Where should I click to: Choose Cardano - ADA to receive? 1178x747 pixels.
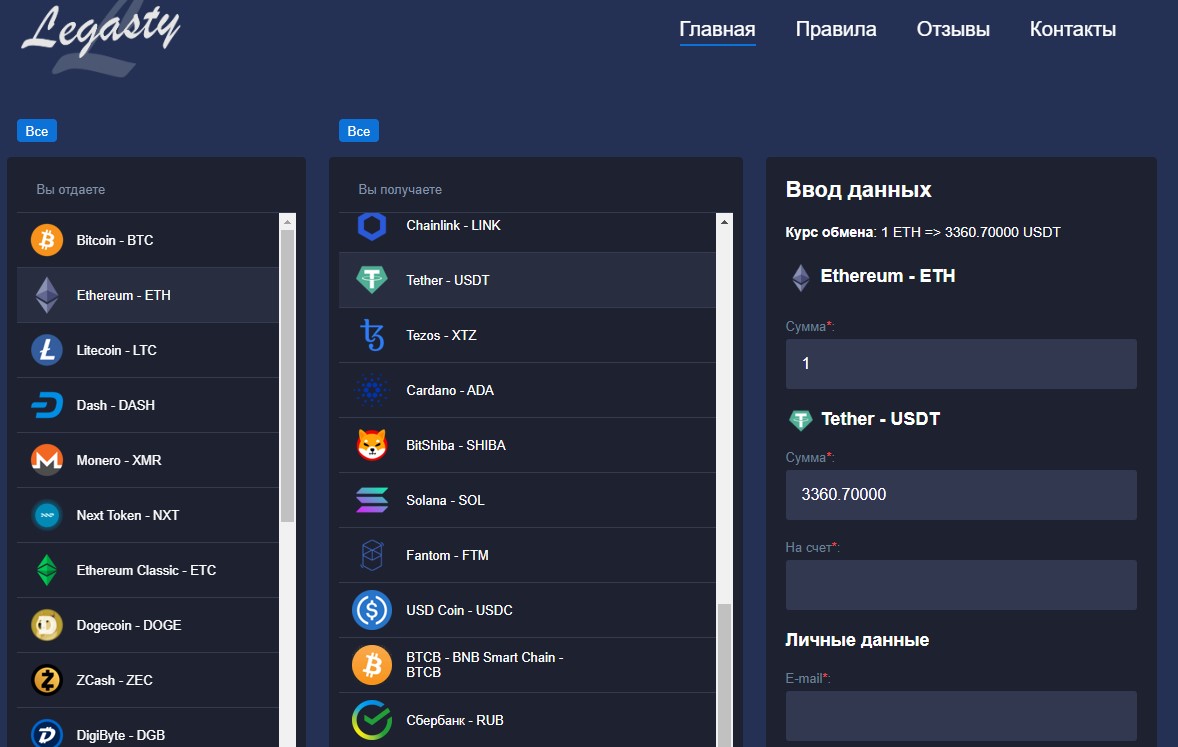[527, 390]
